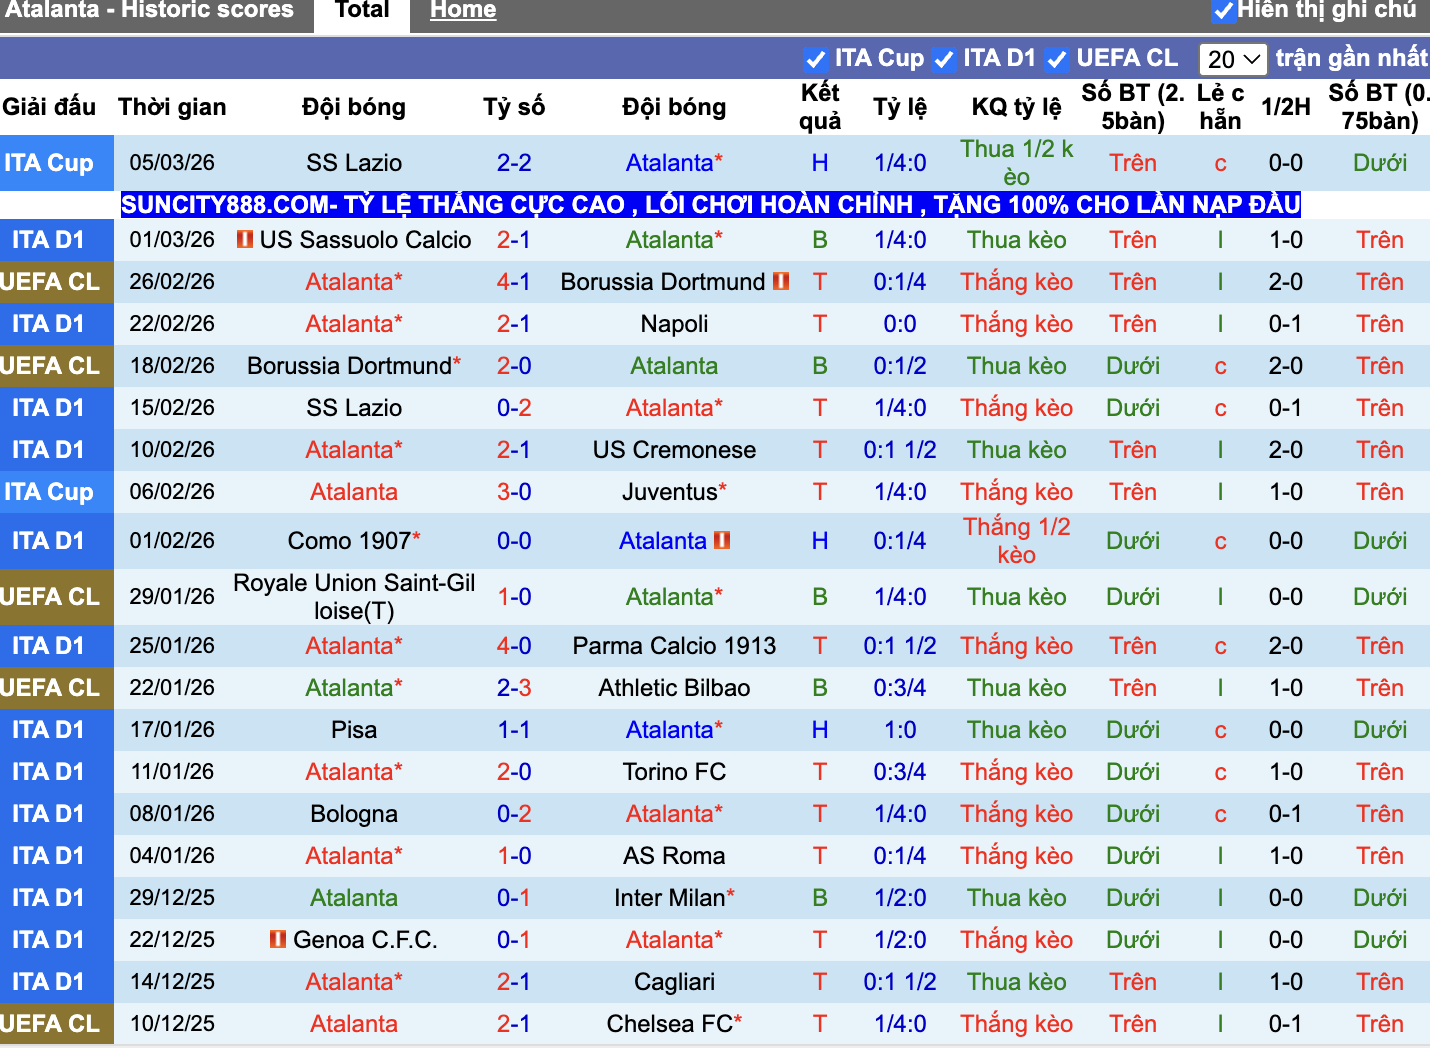Click SS Lazio team name on 05/03/26
The height and width of the screenshot is (1050, 1430).
354,163
